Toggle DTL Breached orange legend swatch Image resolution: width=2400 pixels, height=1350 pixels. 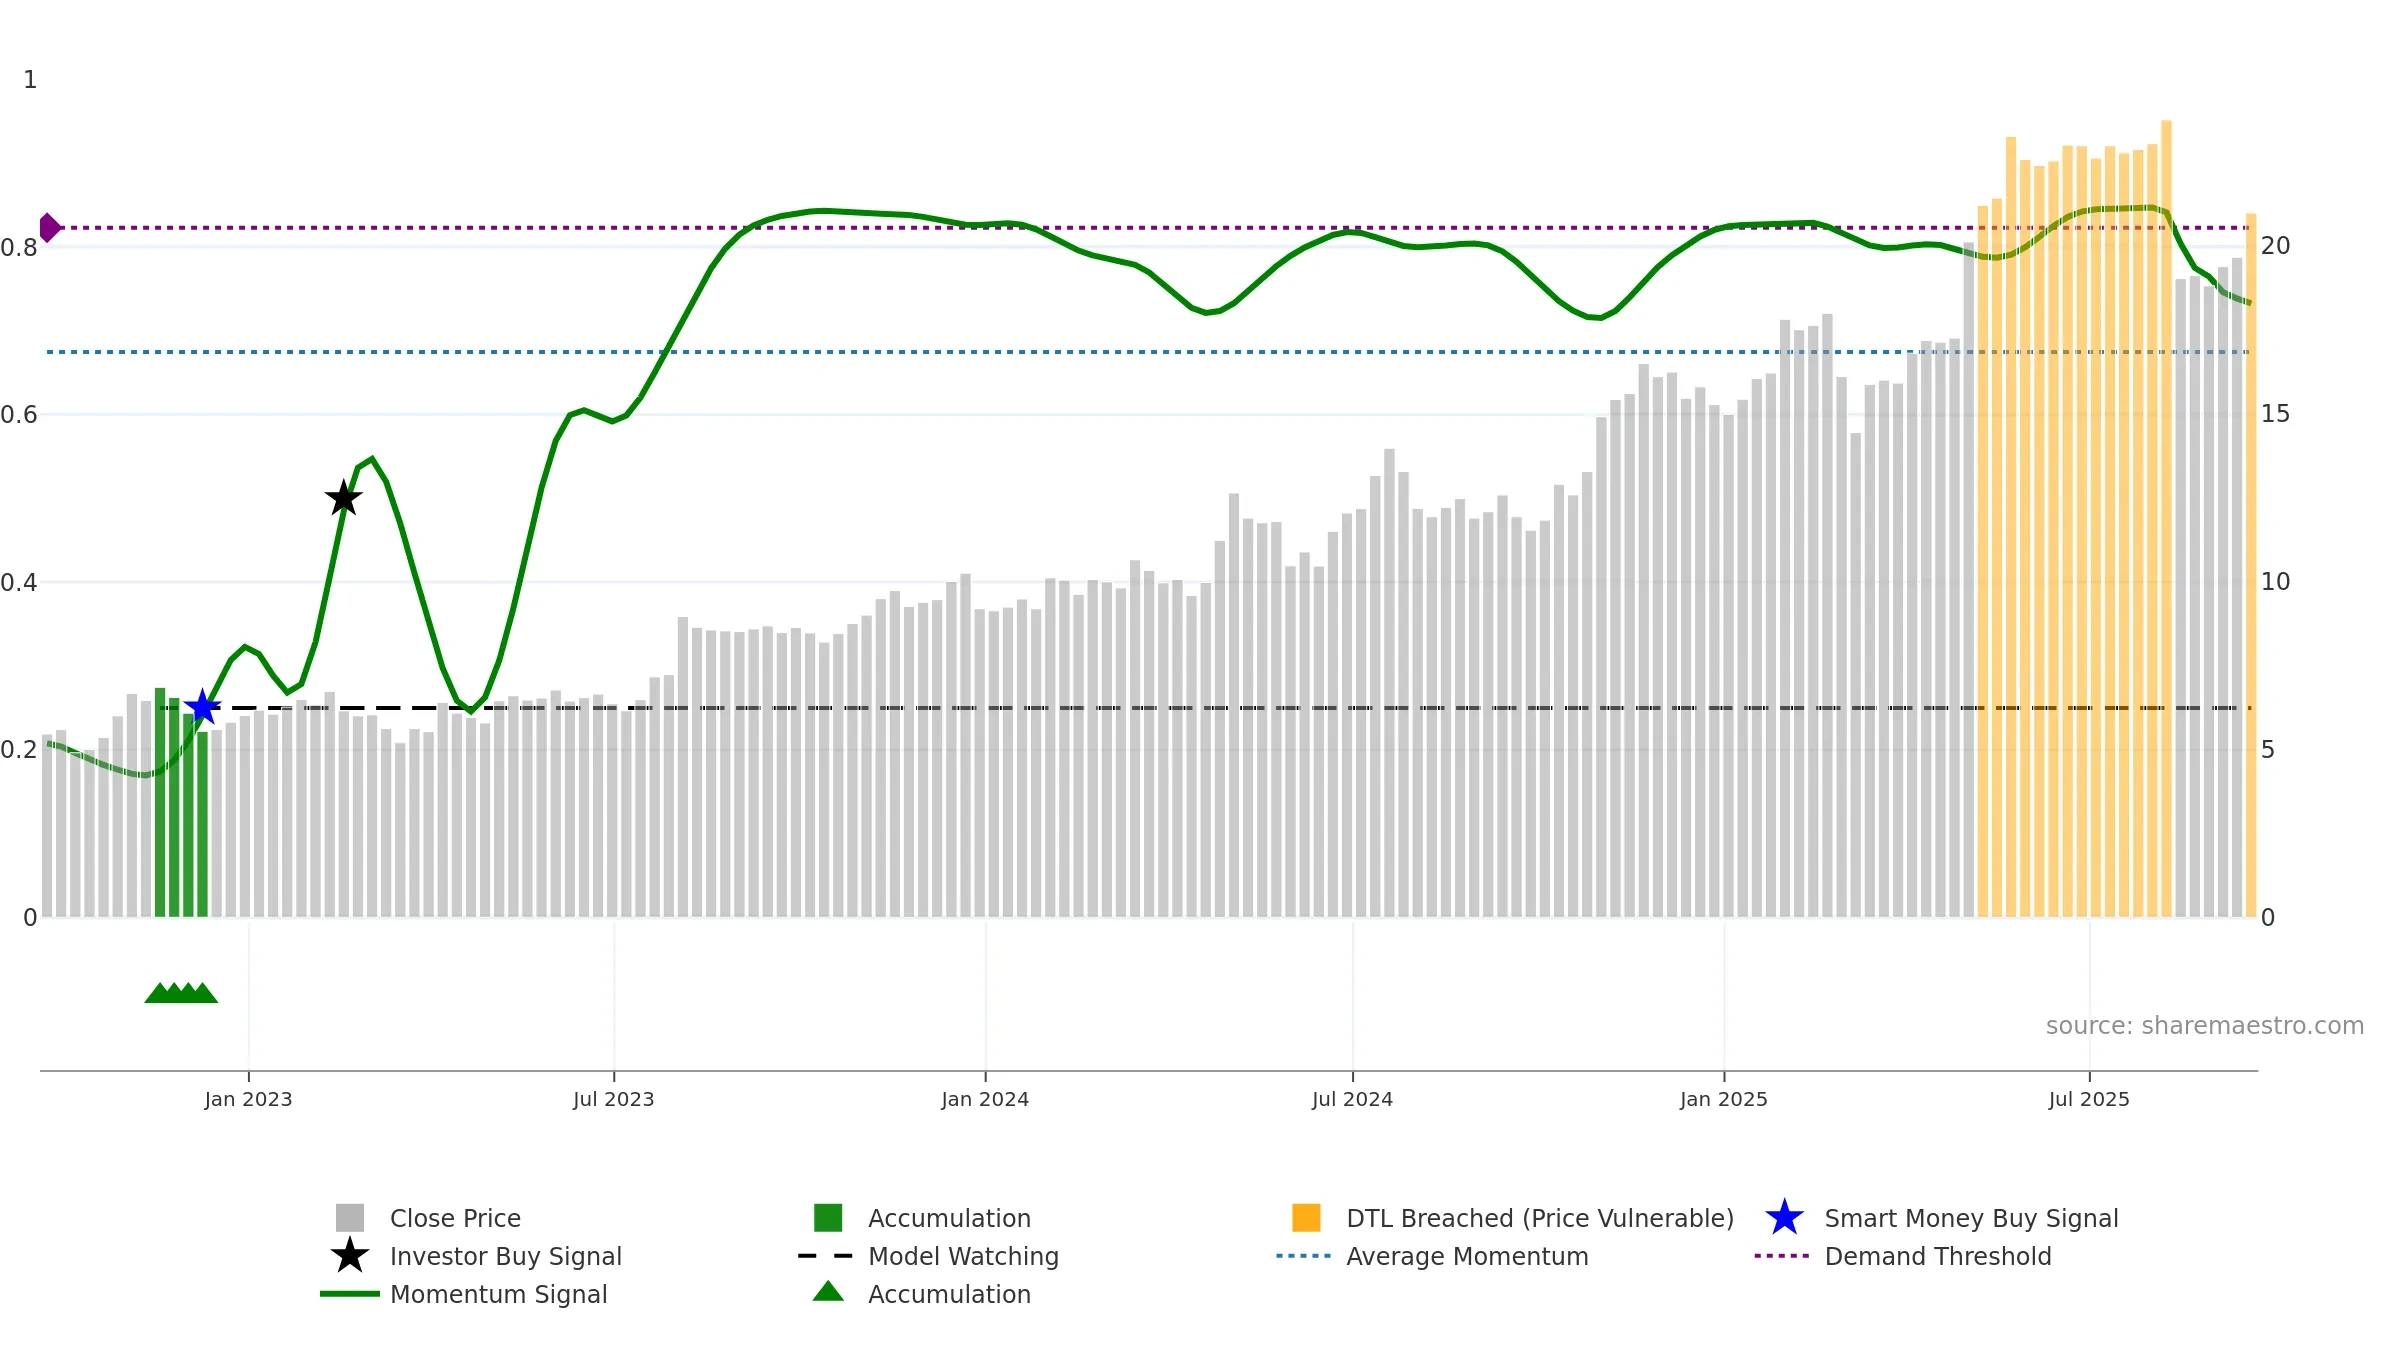point(1306,1218)
